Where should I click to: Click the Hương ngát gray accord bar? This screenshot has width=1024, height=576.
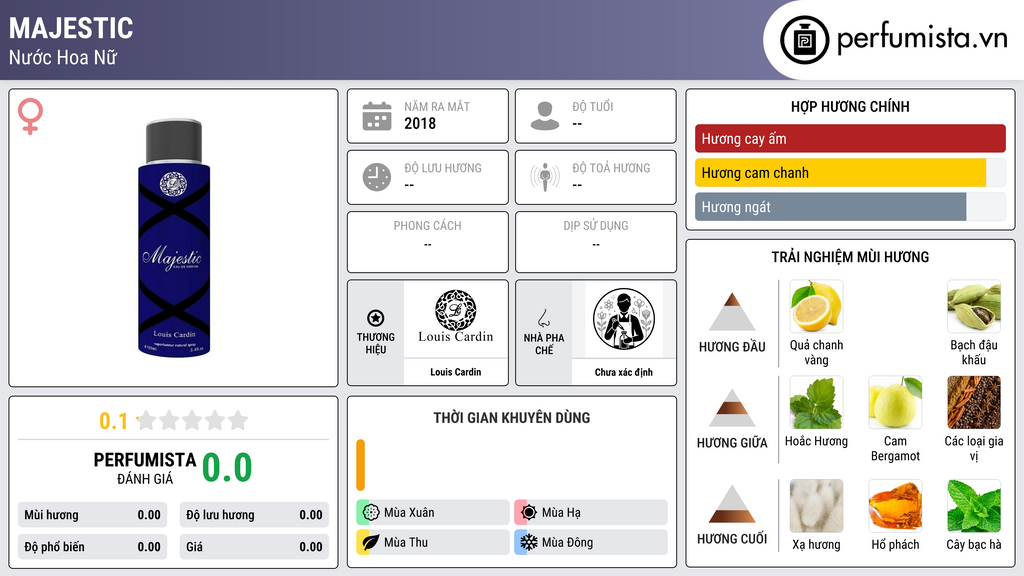(831, 207)
